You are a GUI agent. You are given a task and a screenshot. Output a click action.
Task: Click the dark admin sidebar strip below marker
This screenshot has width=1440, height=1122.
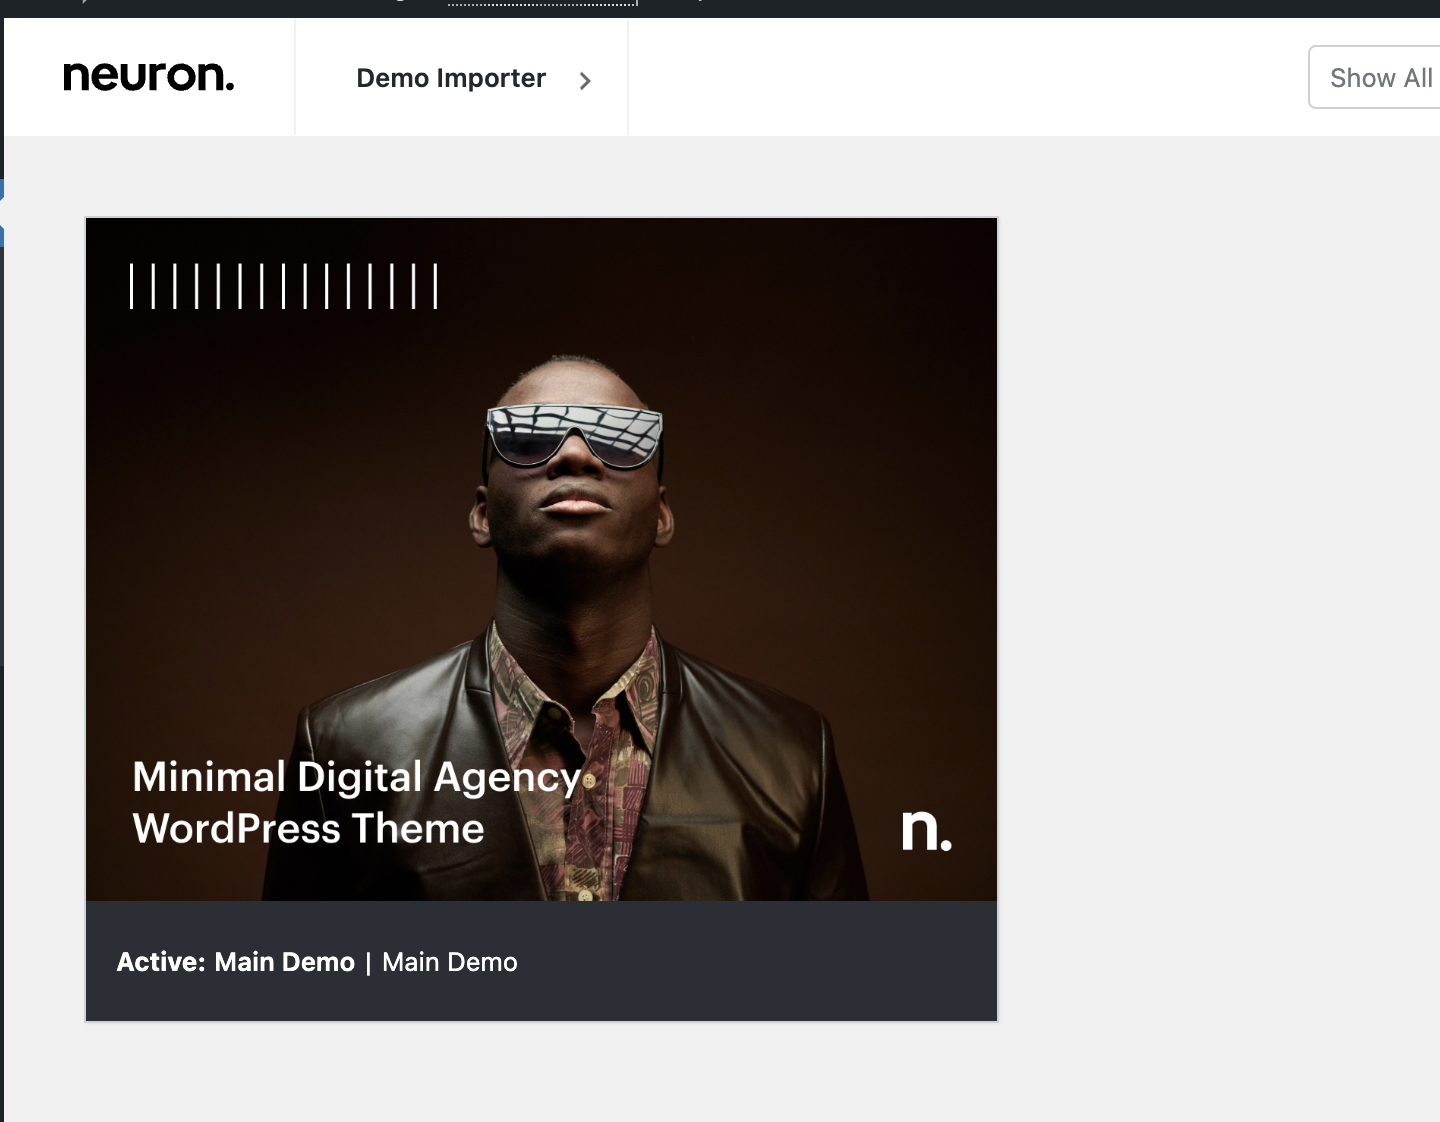pos(2,450)
